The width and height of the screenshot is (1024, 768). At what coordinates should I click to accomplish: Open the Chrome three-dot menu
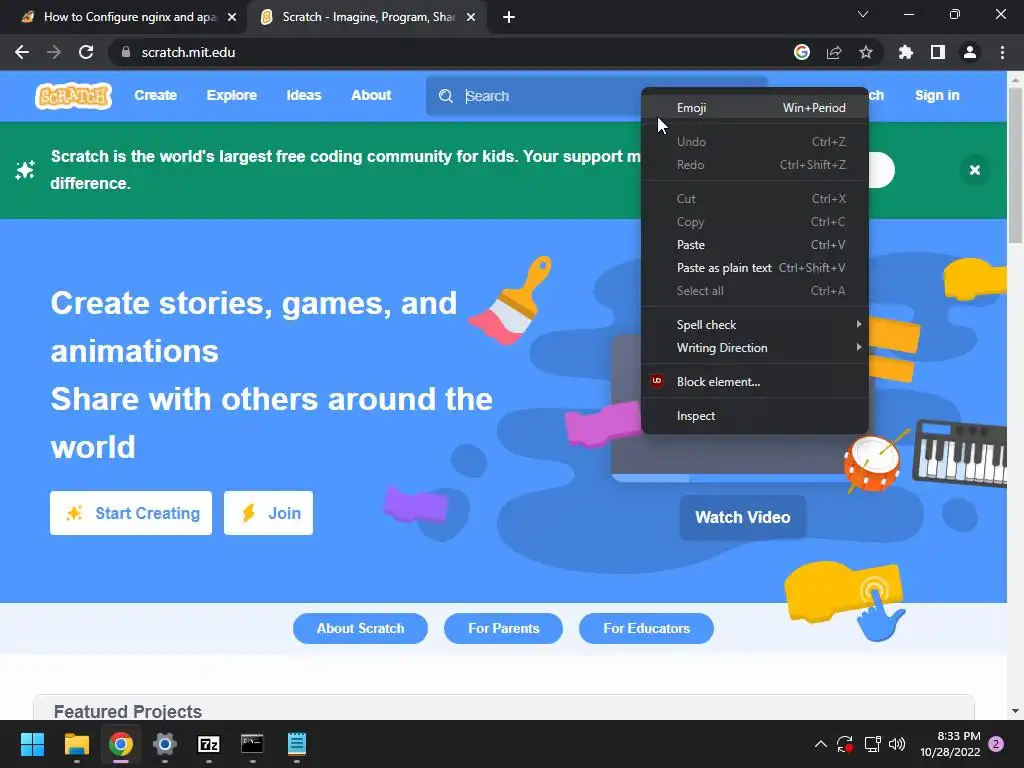point(1002,52)
